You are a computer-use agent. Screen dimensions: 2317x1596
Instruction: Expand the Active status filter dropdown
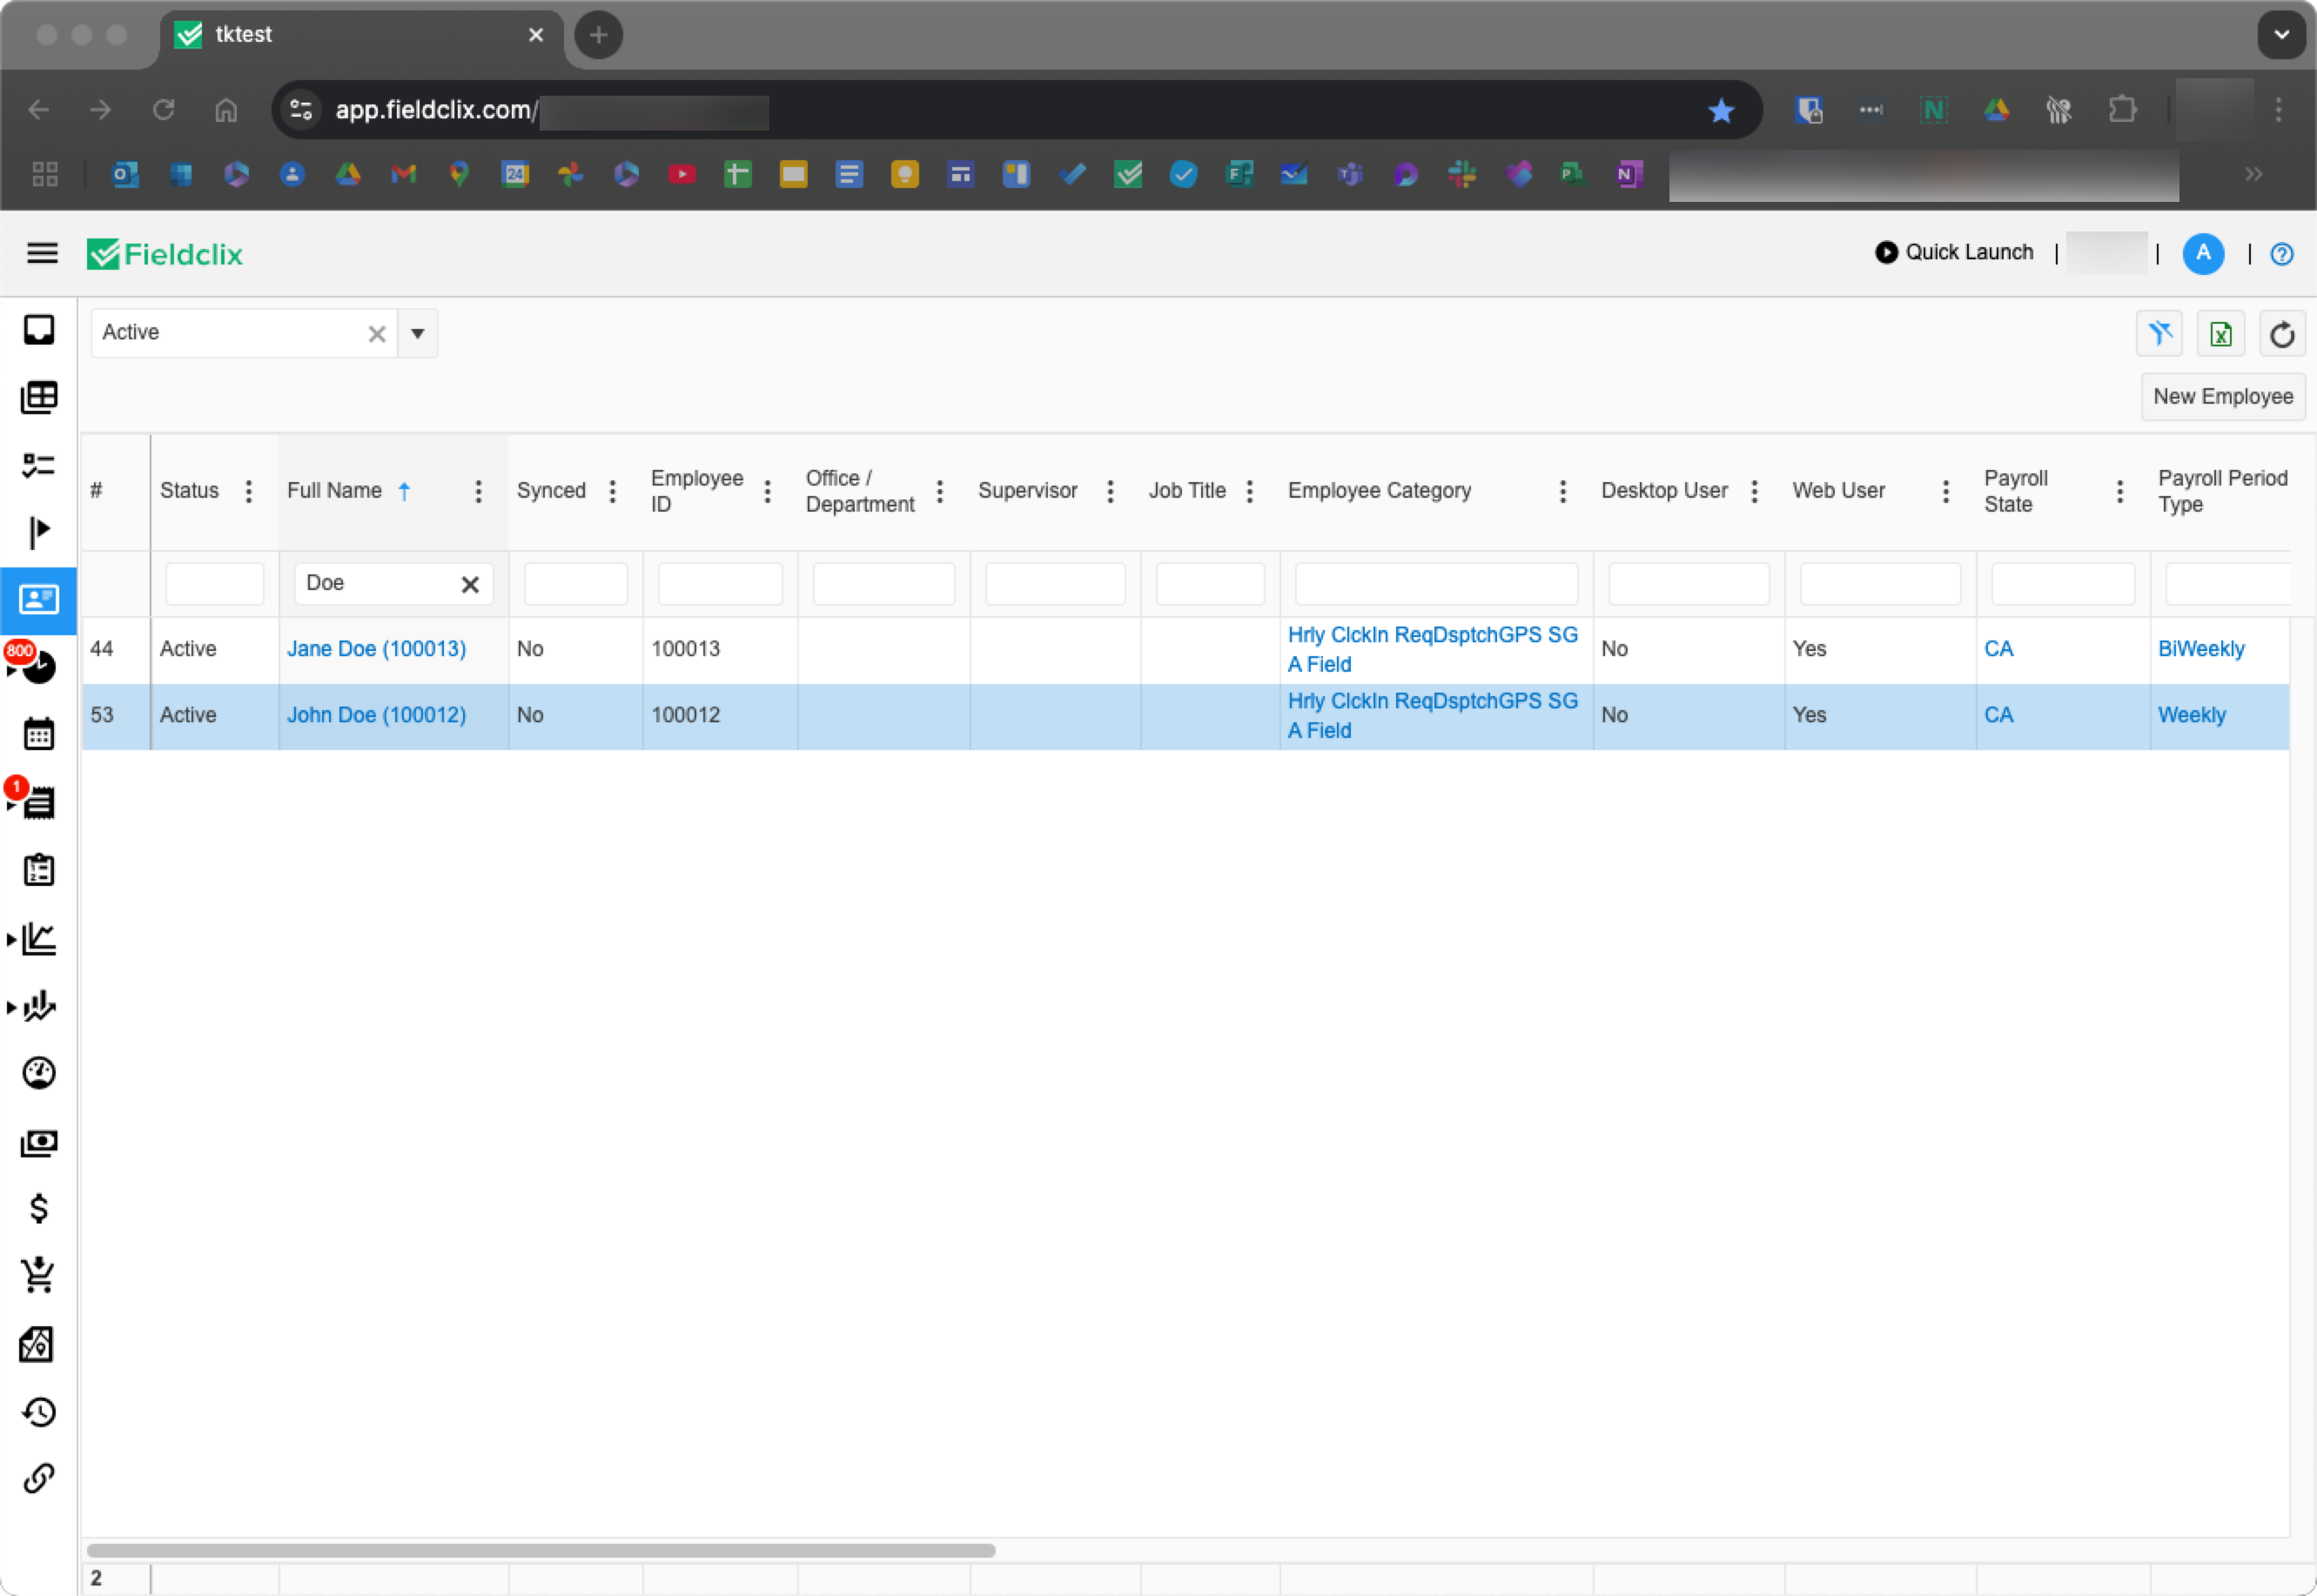click(x=418, y=333)
